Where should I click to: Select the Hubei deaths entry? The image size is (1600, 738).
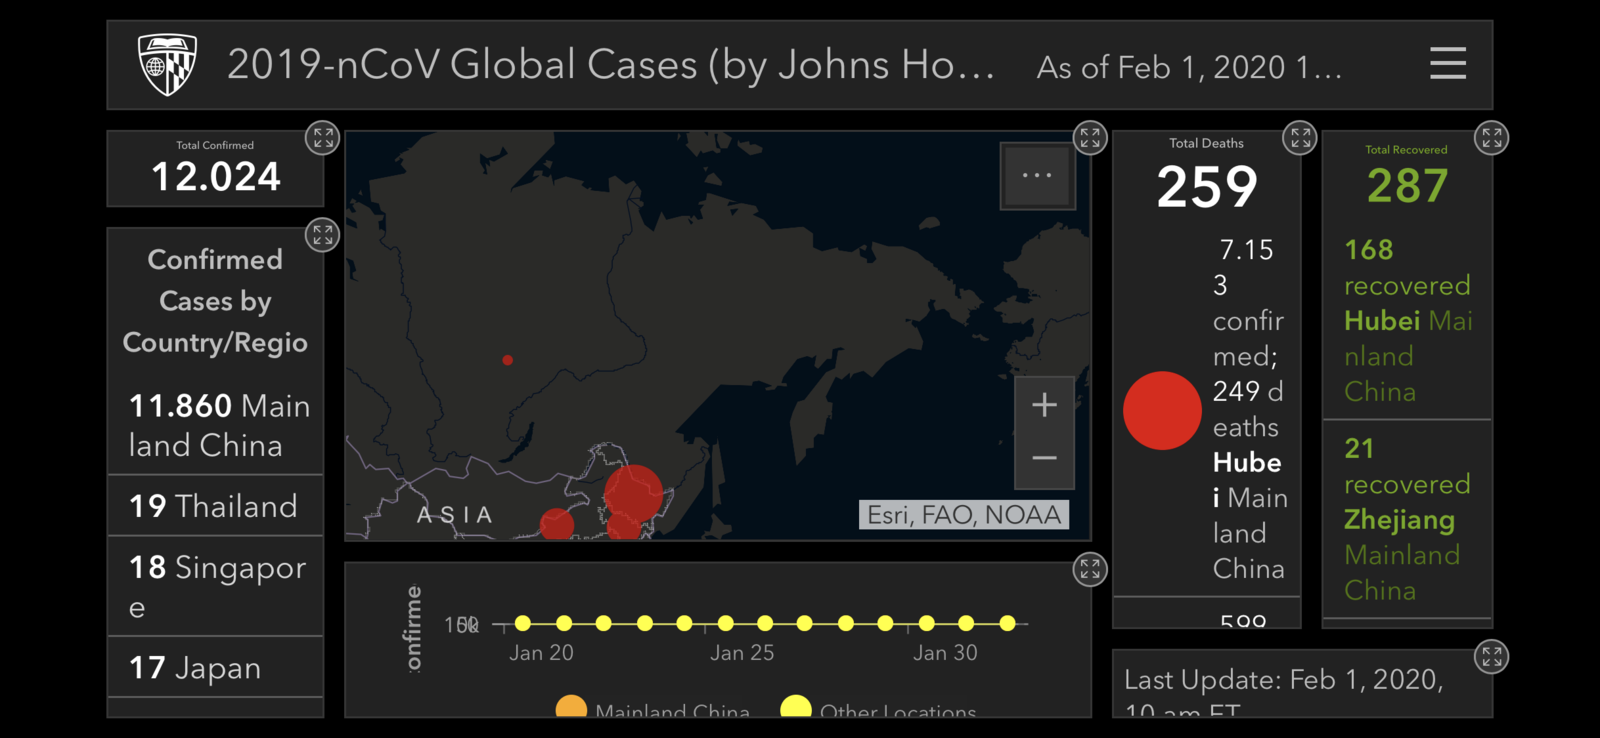point(1207,409)
